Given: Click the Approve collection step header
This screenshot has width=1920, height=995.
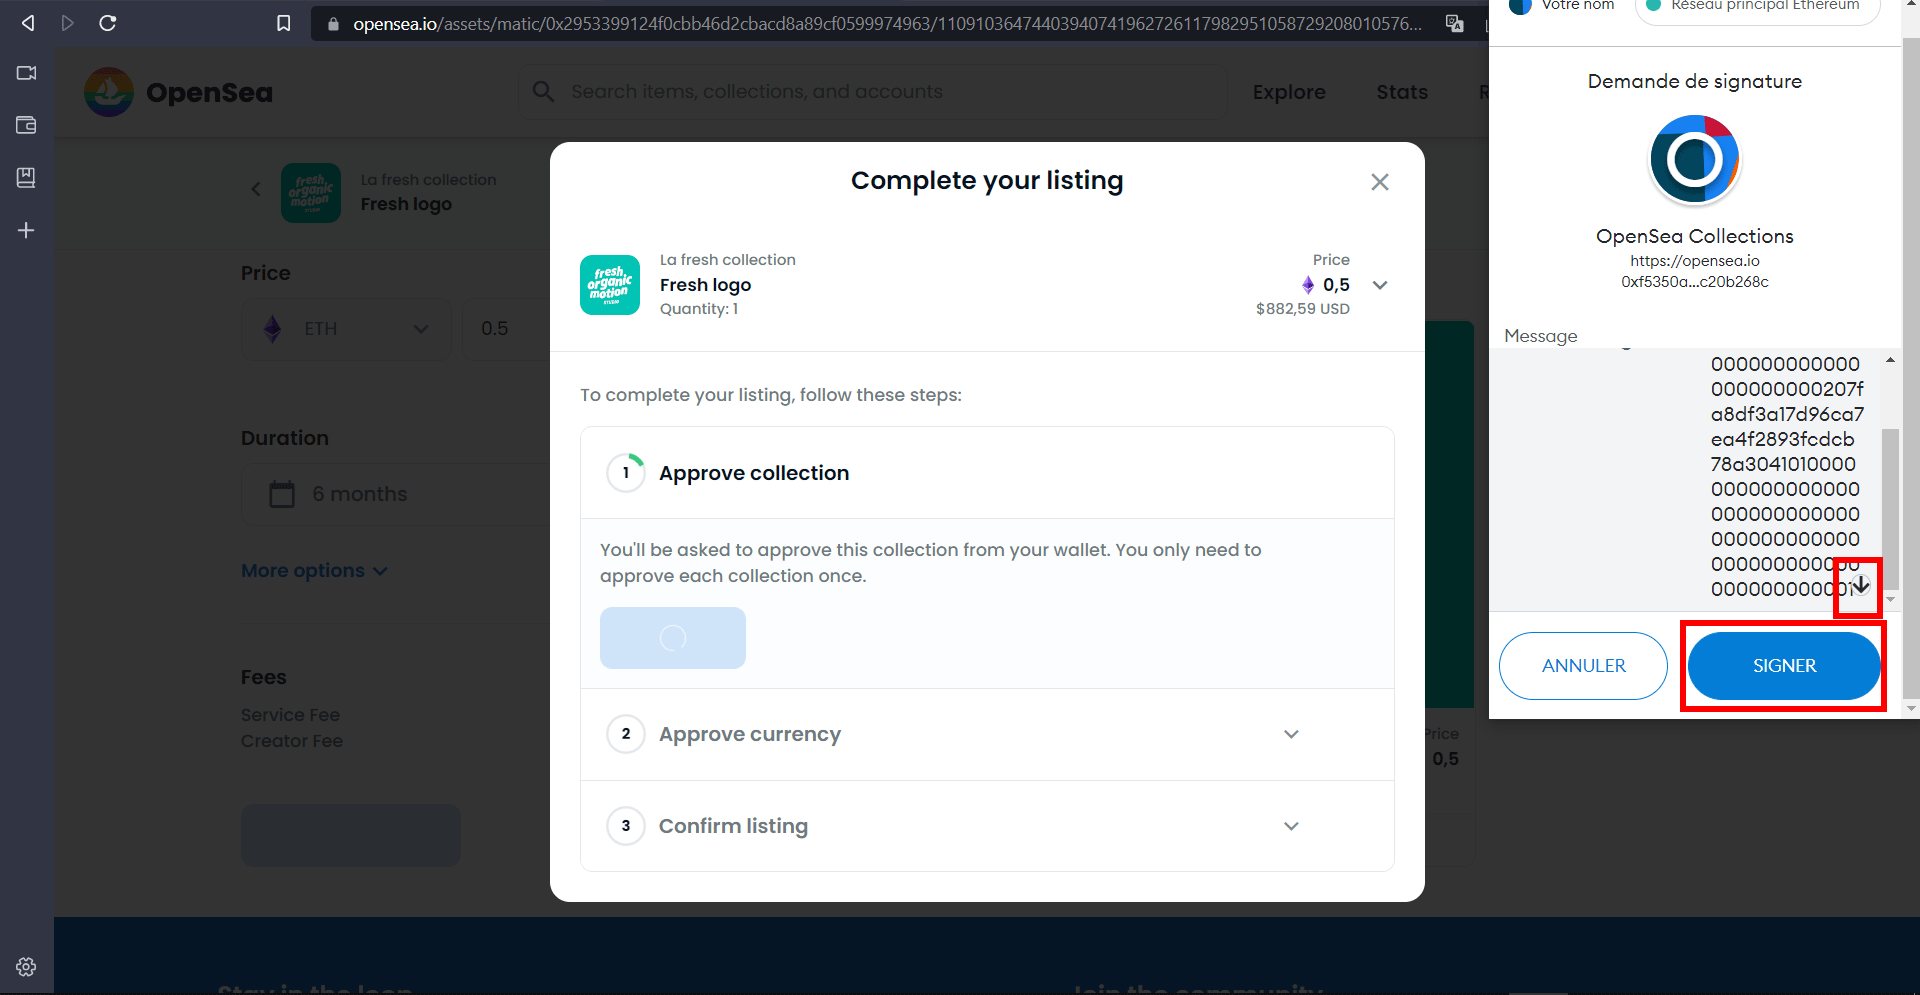Looking at the screenshot, I should click(x=987, y=473).
